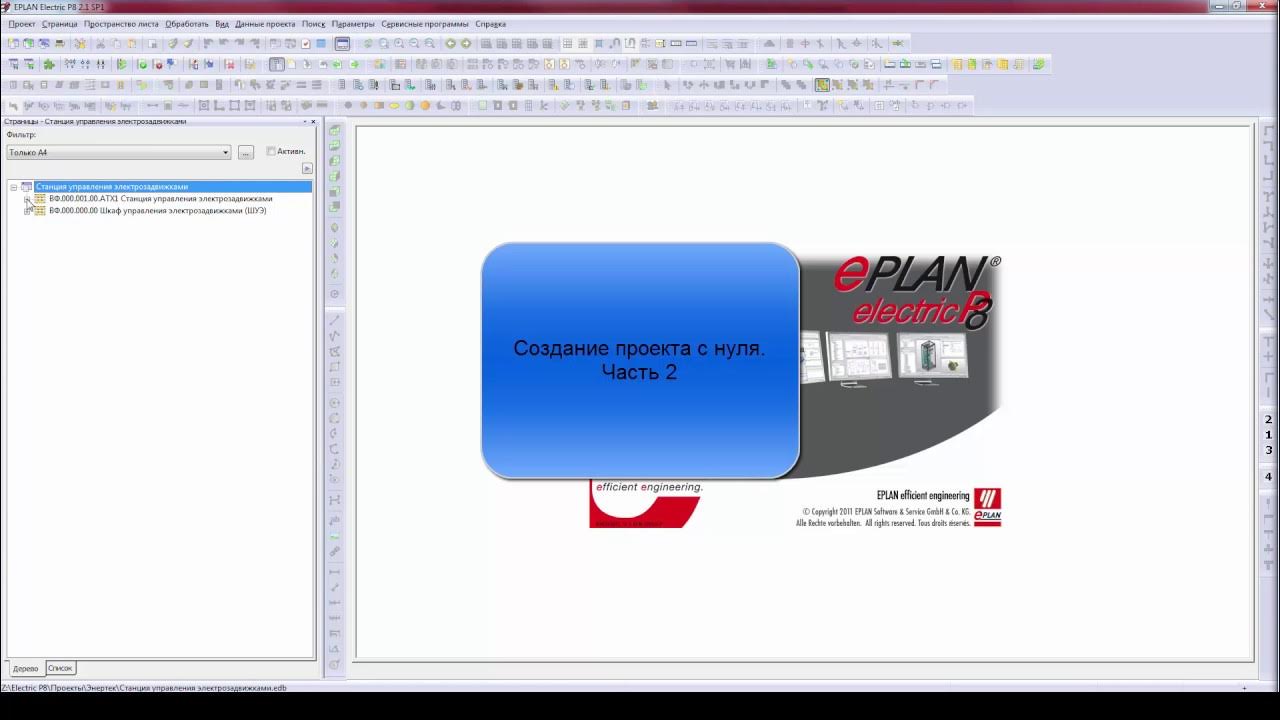Open the Данные проекта menu

(x=266, y=24)
